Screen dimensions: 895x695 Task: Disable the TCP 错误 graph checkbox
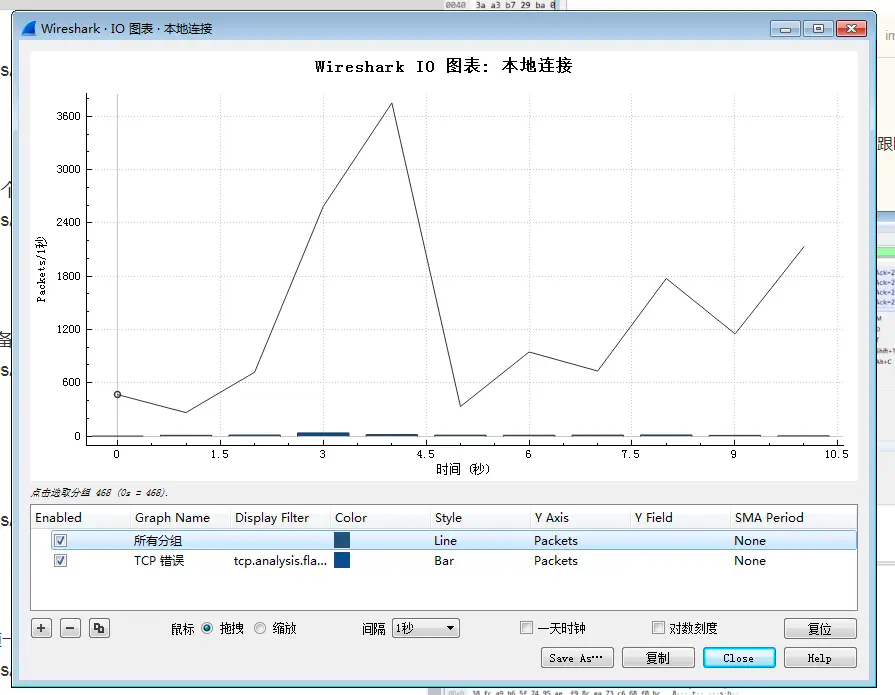pos(59,561)
